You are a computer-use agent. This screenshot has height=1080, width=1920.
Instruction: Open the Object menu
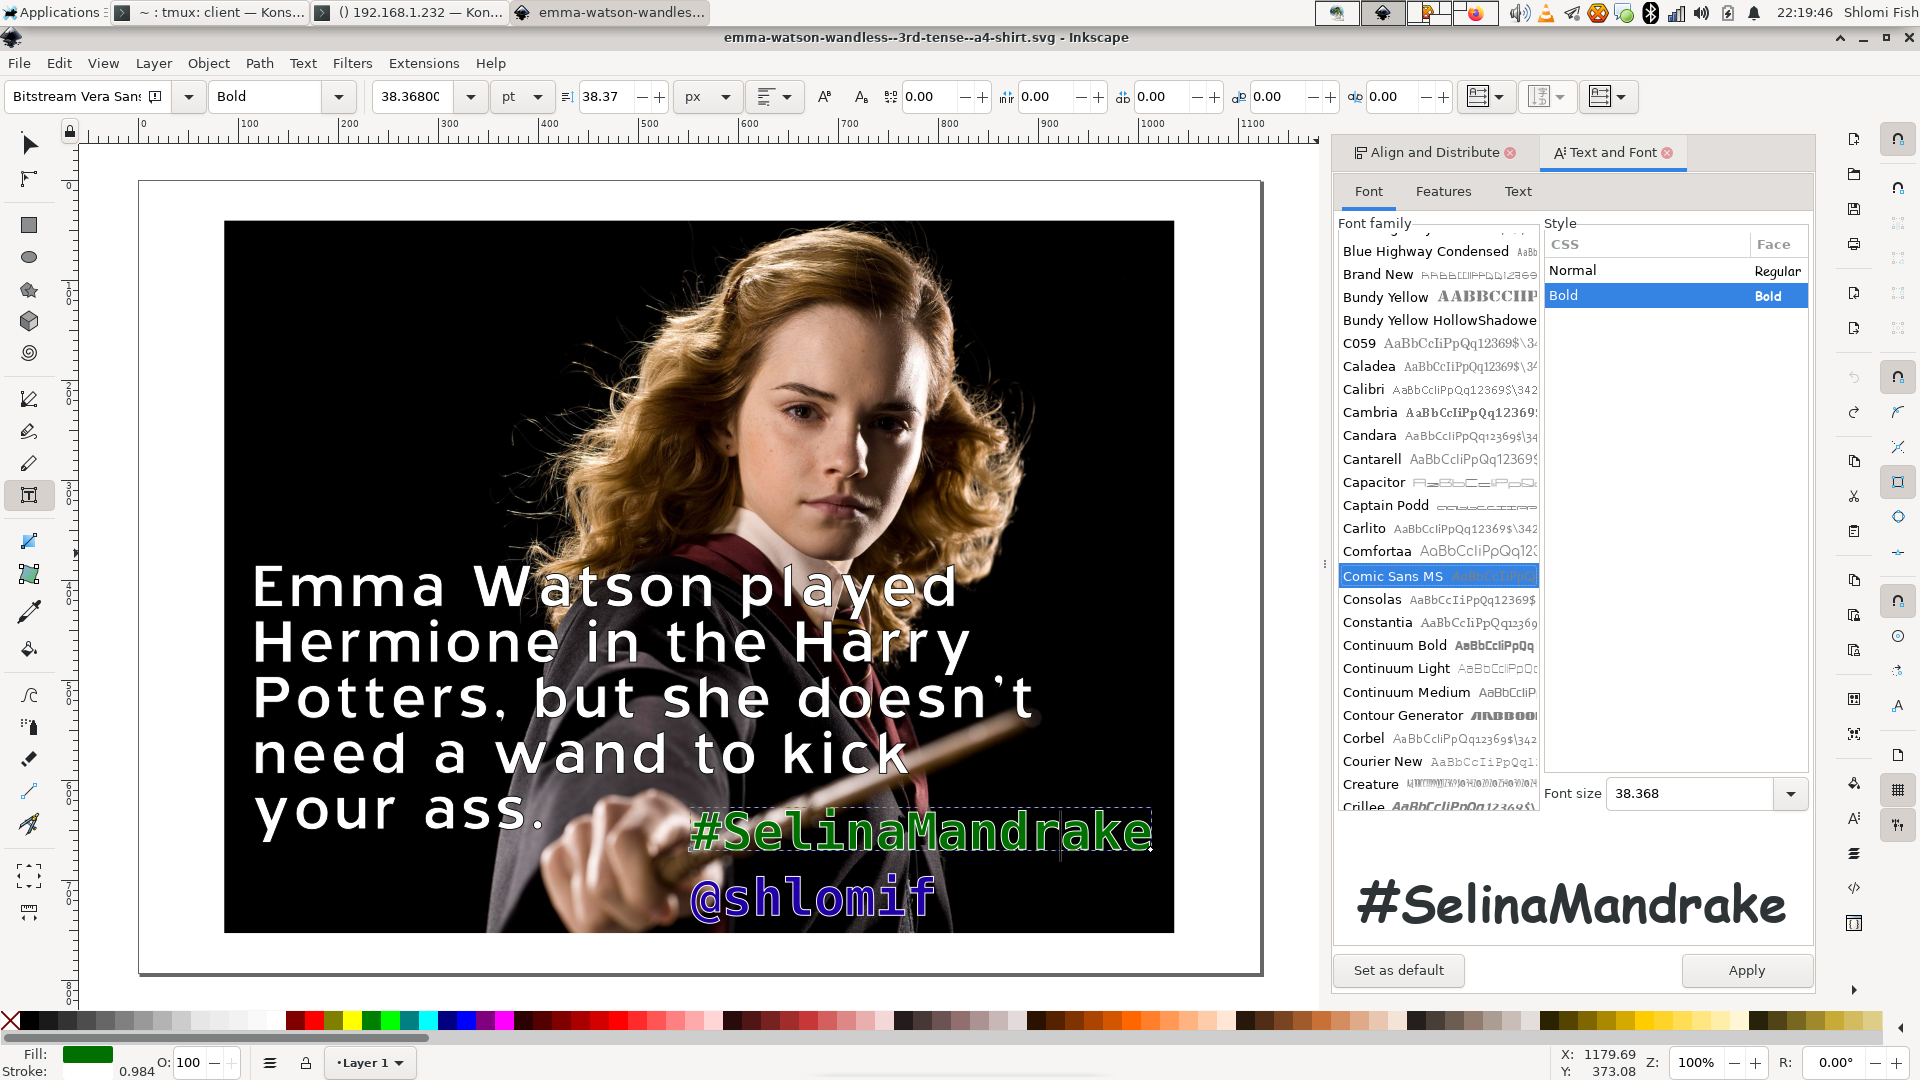coord(209,63)
